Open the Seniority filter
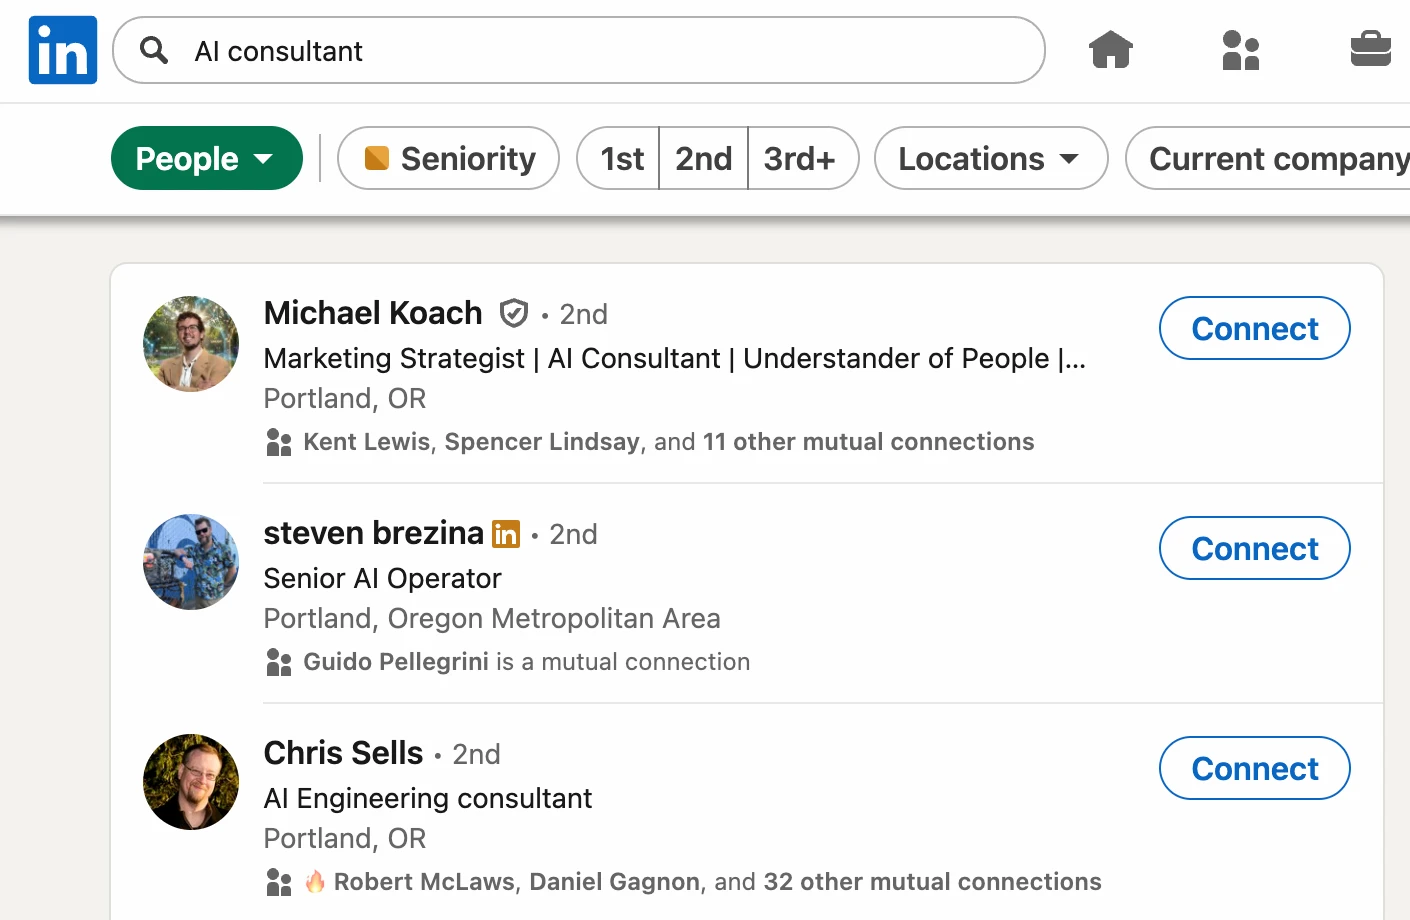The image size is (1410, 920). (447, 158)
